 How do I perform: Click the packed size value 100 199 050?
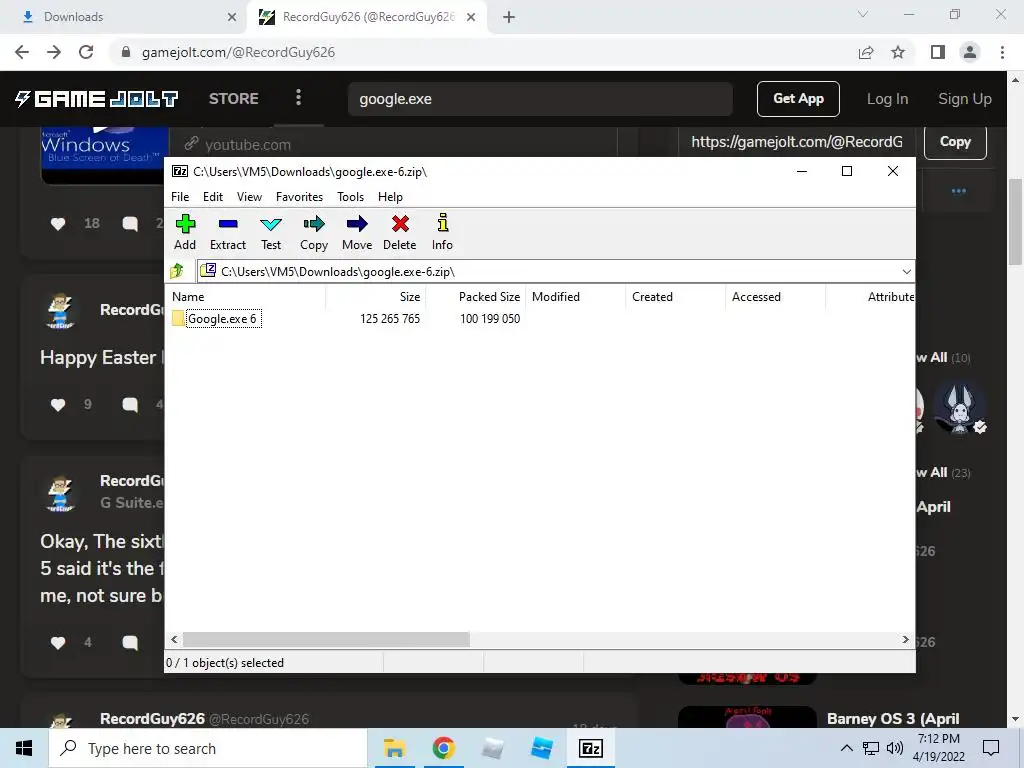[490, 319]
